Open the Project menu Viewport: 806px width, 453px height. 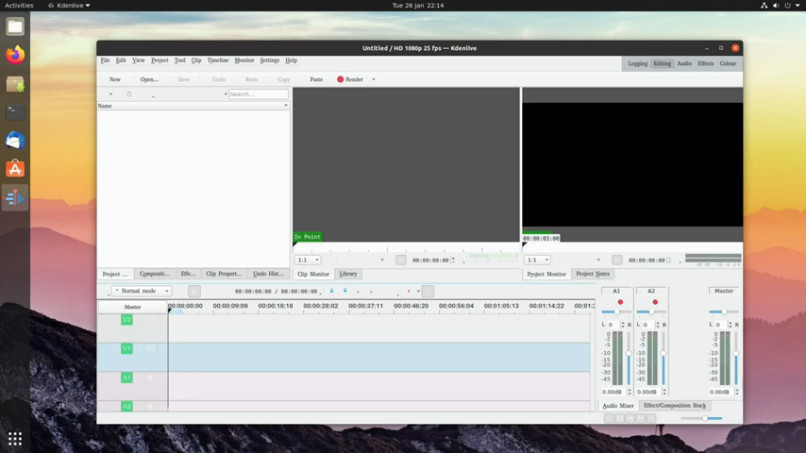coord(159,60)
